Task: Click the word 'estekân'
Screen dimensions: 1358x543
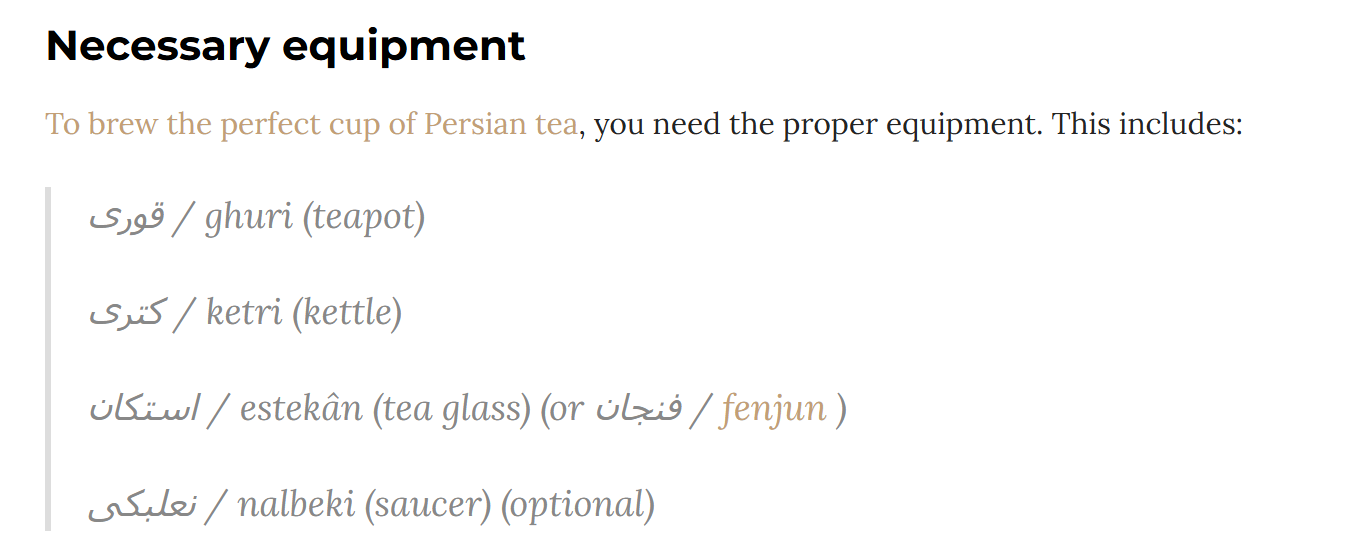Action: (x=301, y=409)
